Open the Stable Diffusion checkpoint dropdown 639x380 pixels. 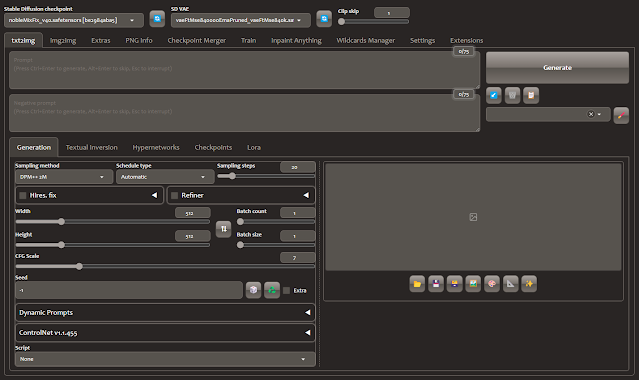point(74,20)
